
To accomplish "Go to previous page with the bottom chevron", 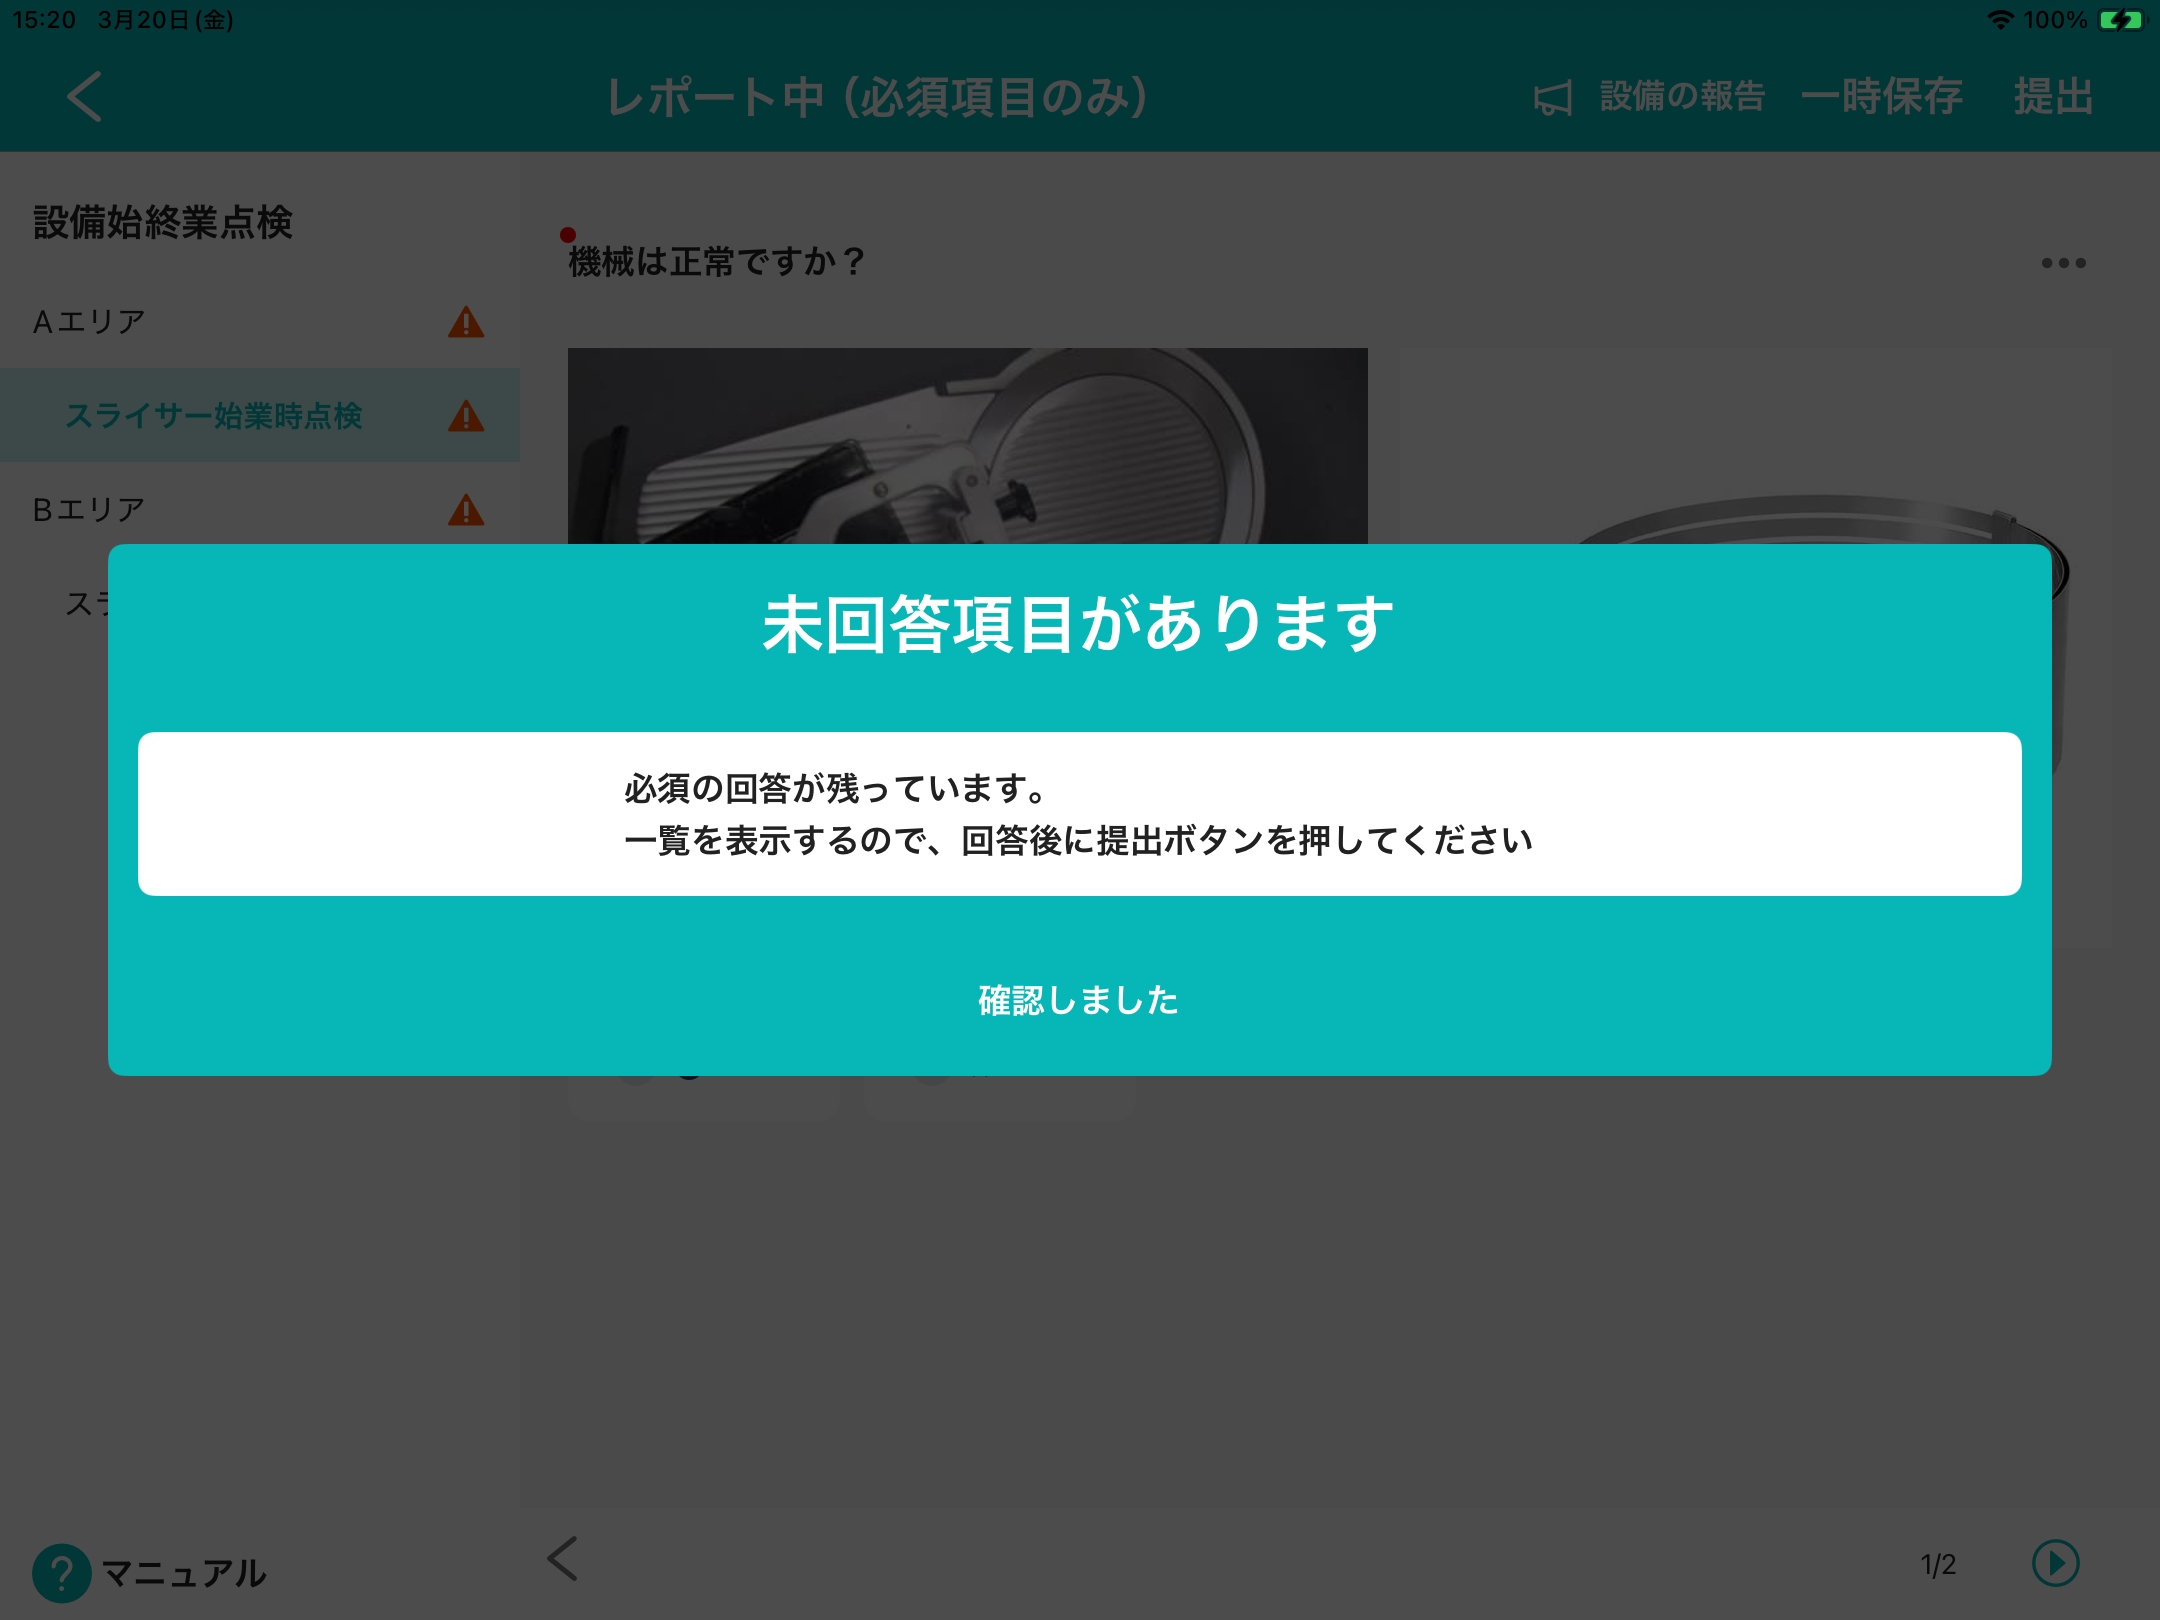I will [563, 1559].
